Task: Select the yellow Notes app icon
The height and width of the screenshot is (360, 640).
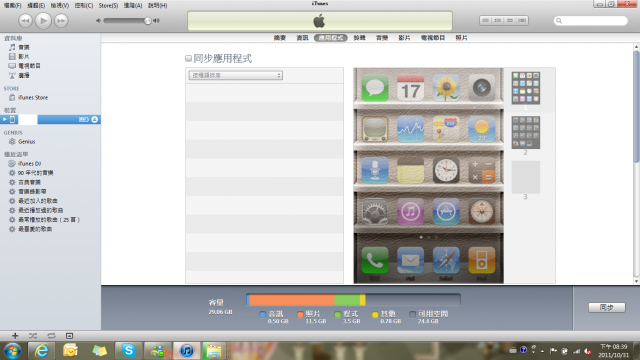Action: pyautogui.click(x=410, y=170)
